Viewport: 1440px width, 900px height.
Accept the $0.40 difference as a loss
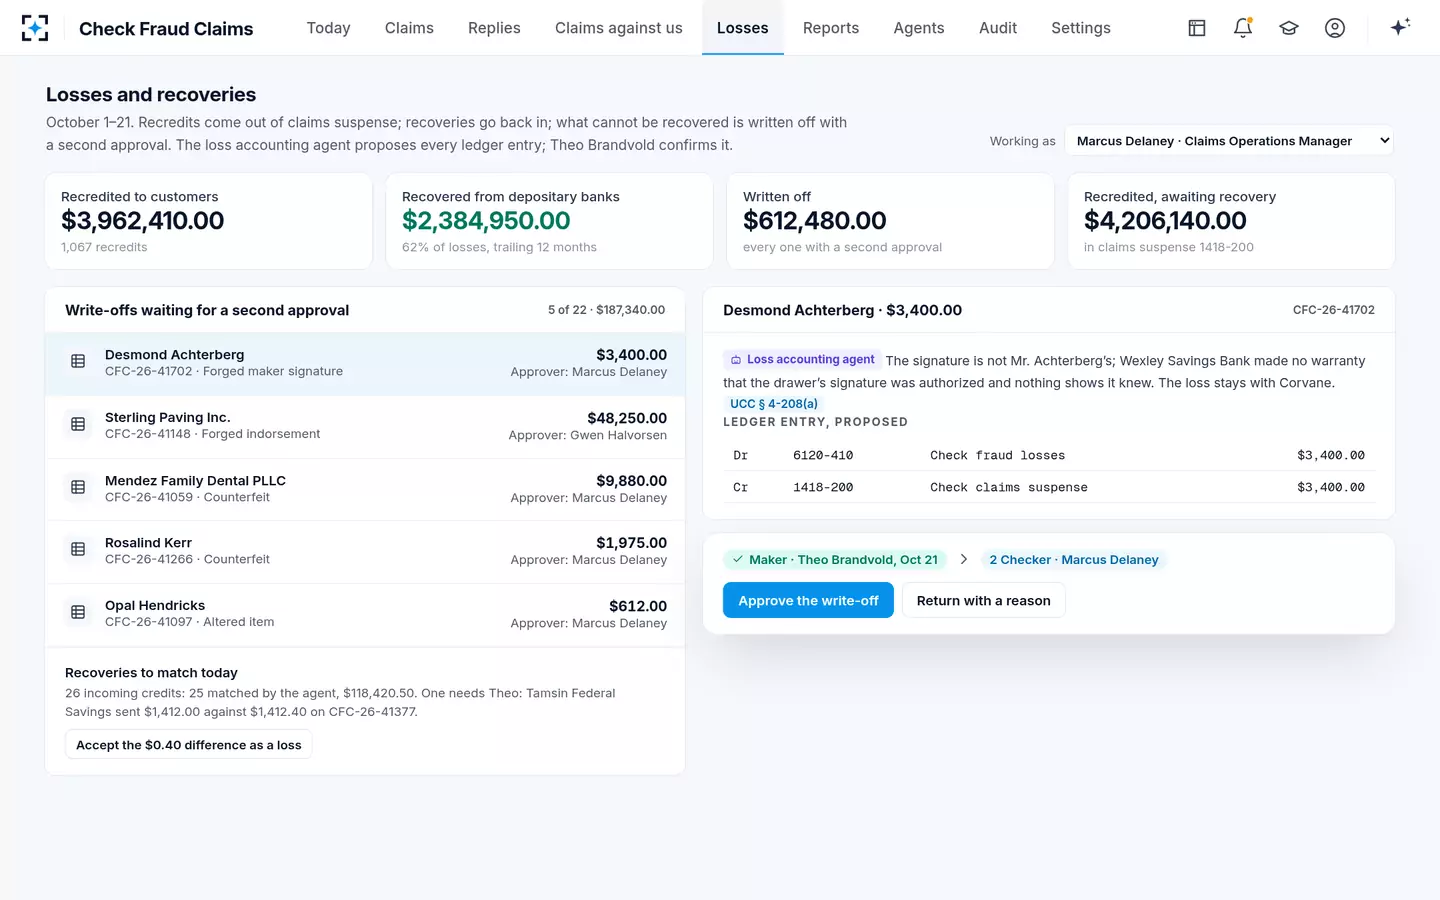click(x=189, y=745)
